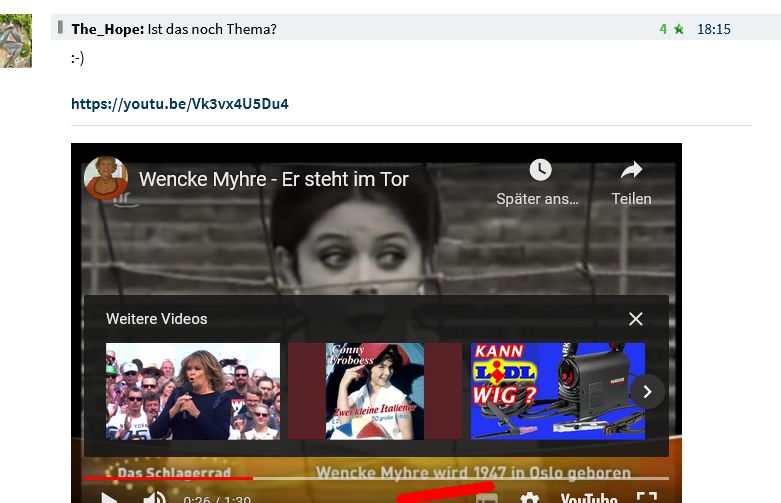Open the Kann Lidl WIG video thumbnail
781x503 pixels.
coord(558,391)
